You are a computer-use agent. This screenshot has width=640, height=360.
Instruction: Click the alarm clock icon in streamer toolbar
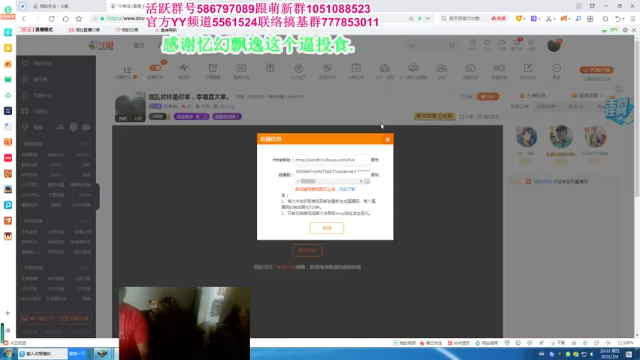[x=213, y=68]
